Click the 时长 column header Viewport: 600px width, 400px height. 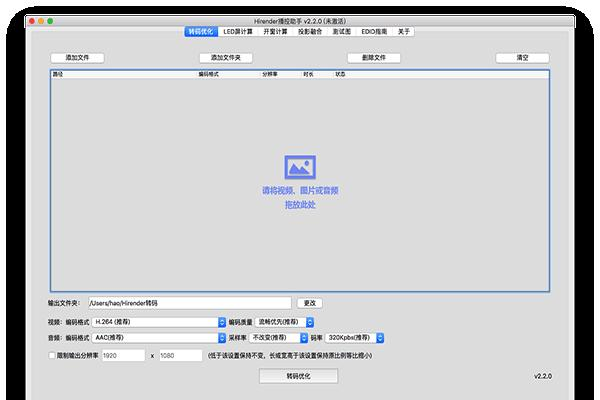(308, 74)
